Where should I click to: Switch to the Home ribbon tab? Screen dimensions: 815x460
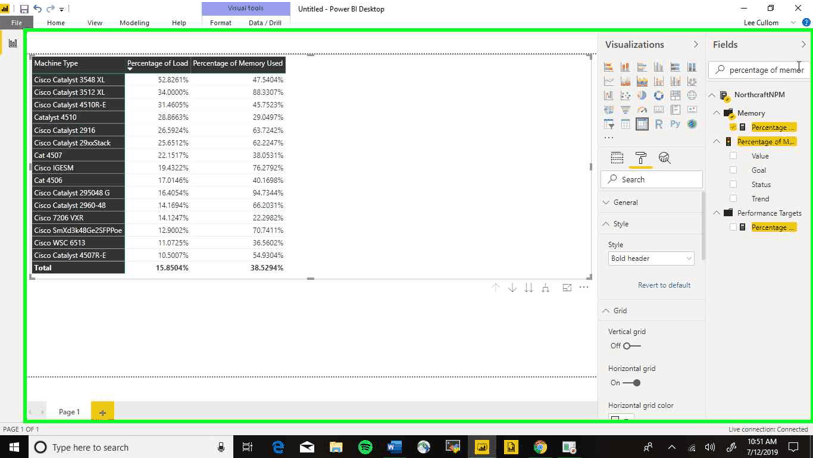pos(56,23)
